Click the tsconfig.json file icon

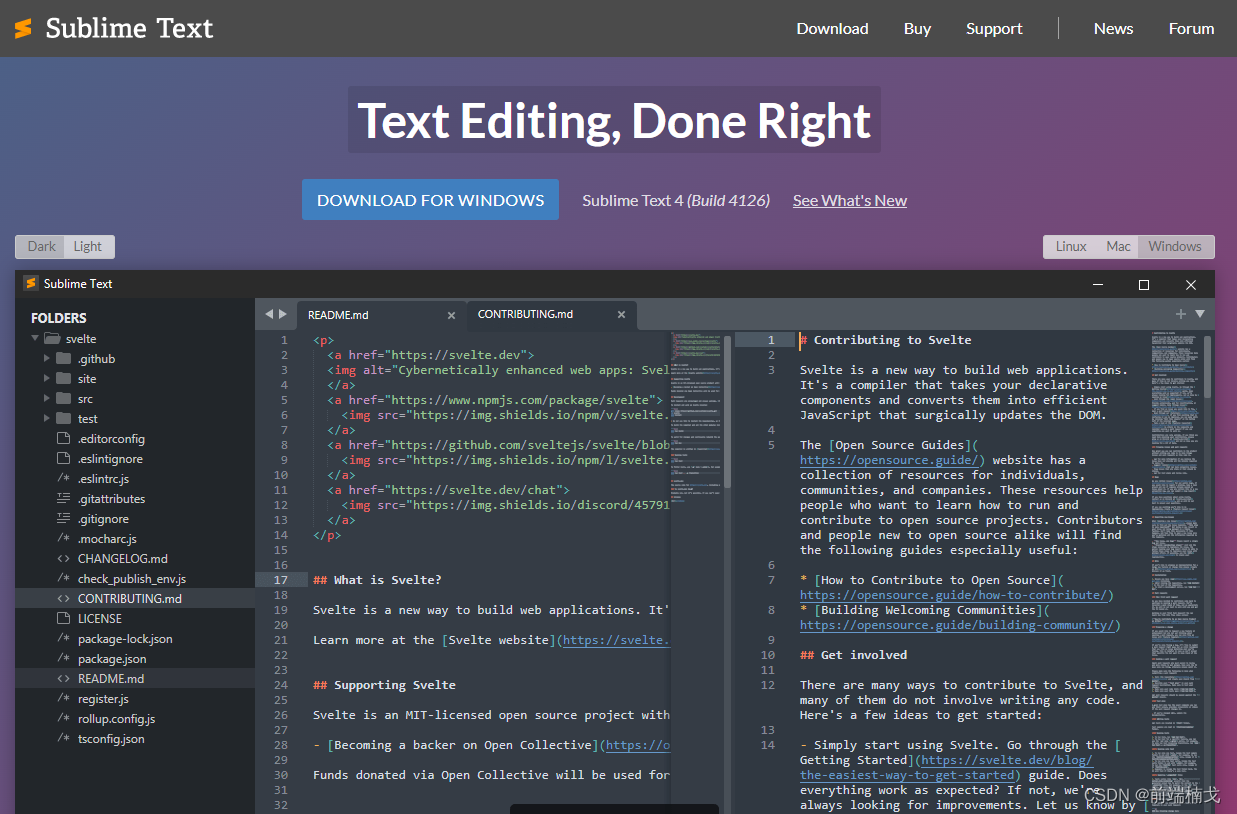[63, 739]
